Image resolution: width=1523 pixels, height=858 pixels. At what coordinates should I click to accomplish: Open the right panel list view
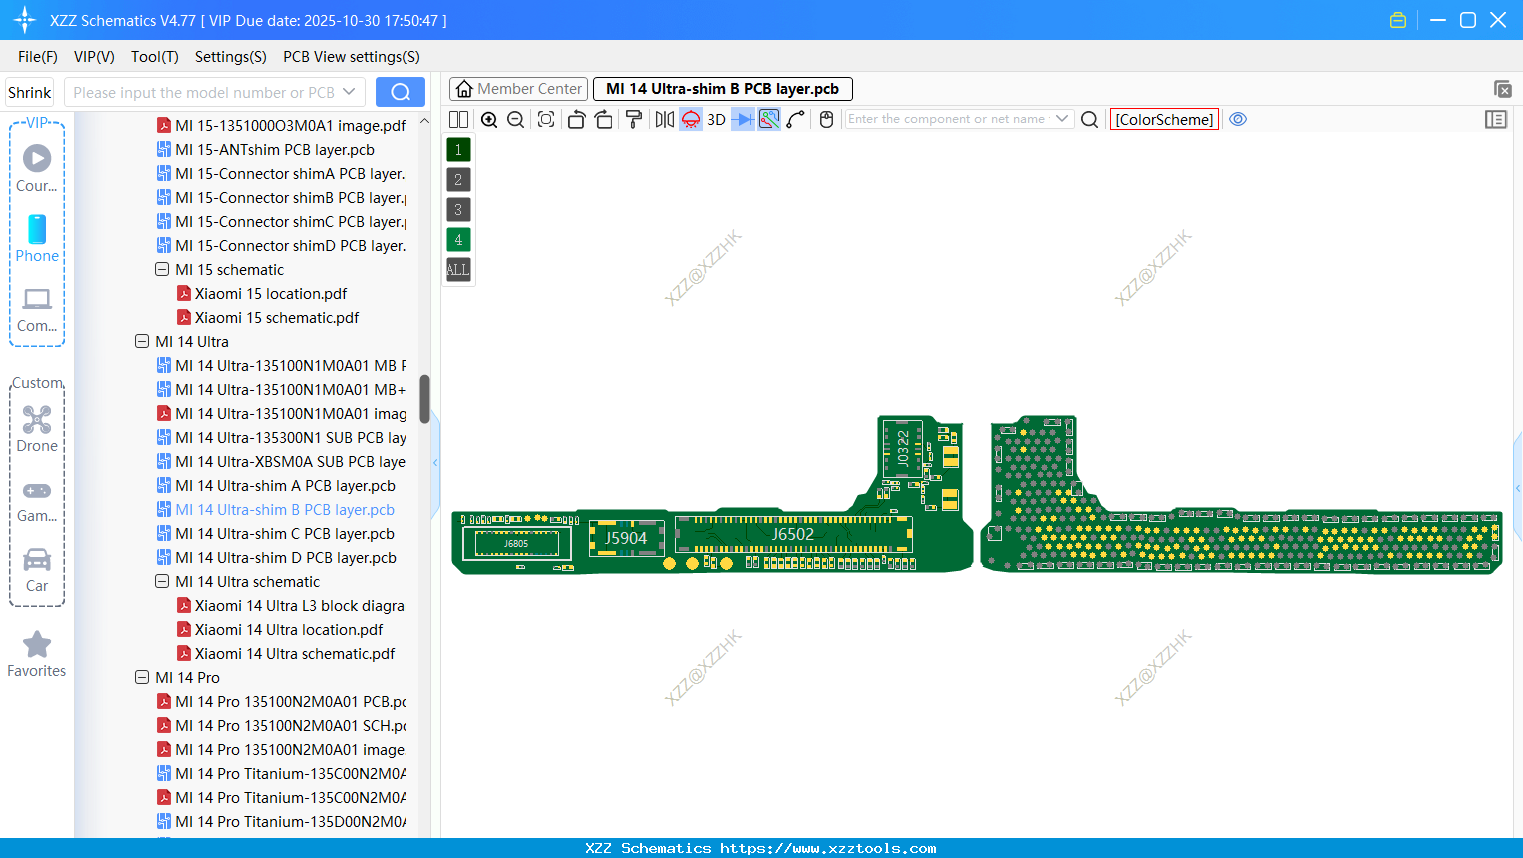click(x=1496, y=119)
